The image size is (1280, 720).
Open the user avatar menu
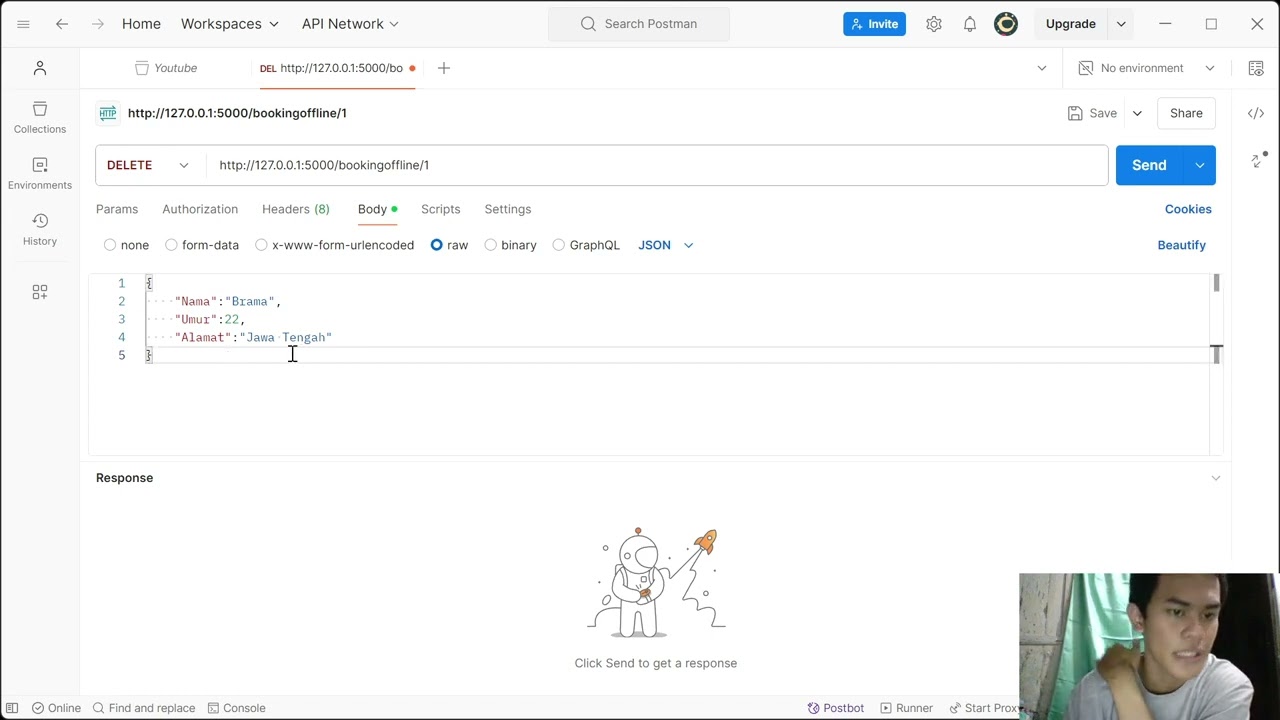[x=1006, y=24]
